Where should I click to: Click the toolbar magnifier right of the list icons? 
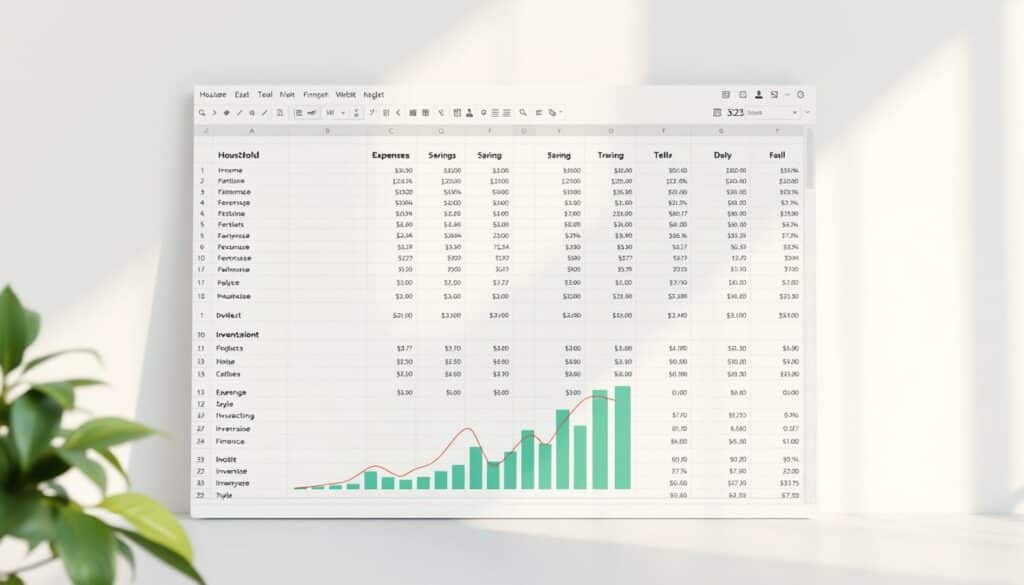[x=523, y=112]
